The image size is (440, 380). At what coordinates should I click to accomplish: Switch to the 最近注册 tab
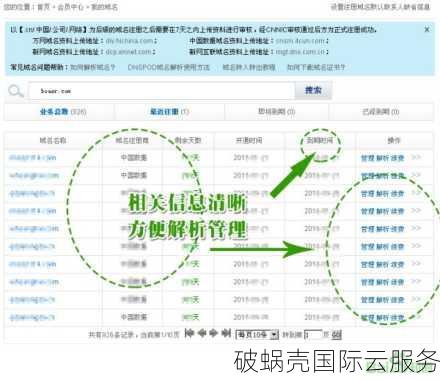coord(169,112)
